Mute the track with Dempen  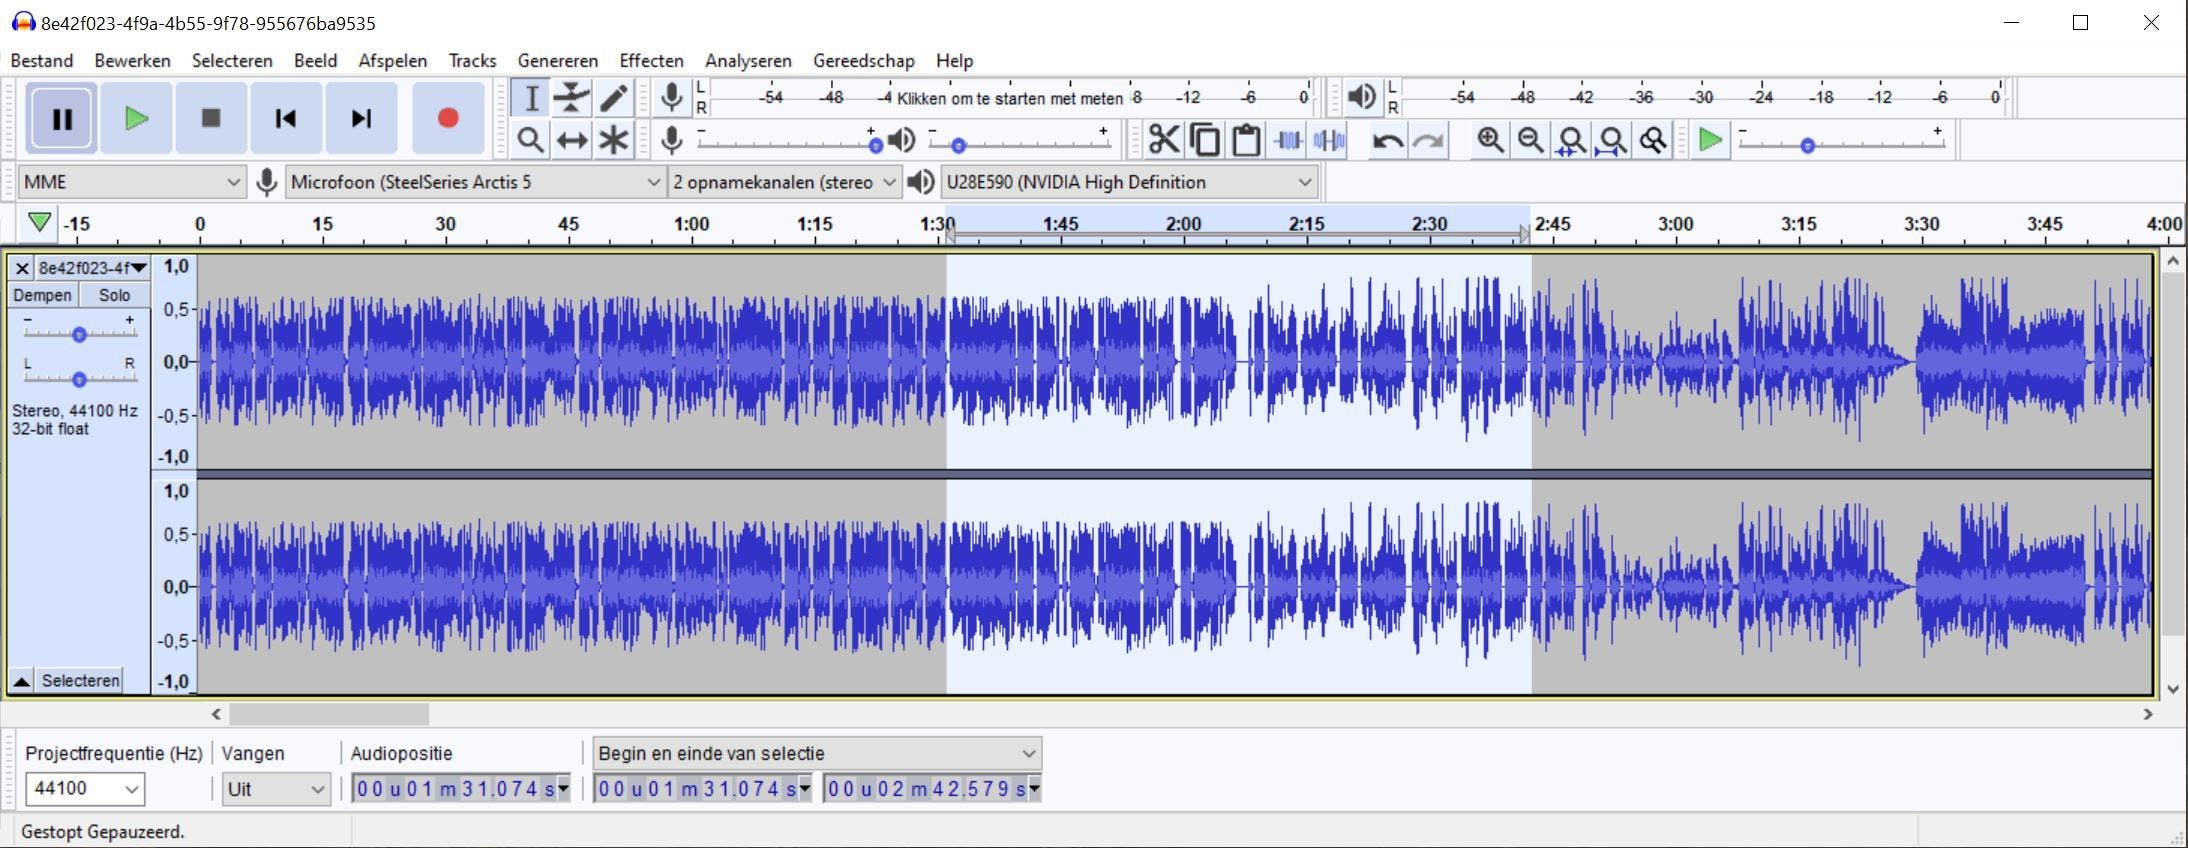tap(42, 295)
